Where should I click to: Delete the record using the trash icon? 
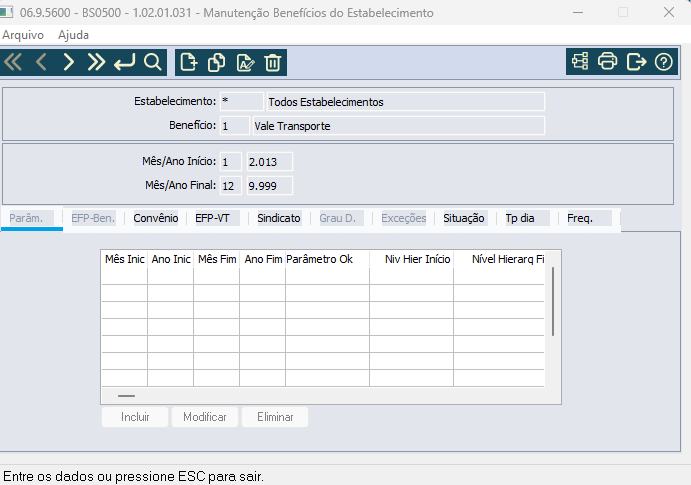[273, 62]
